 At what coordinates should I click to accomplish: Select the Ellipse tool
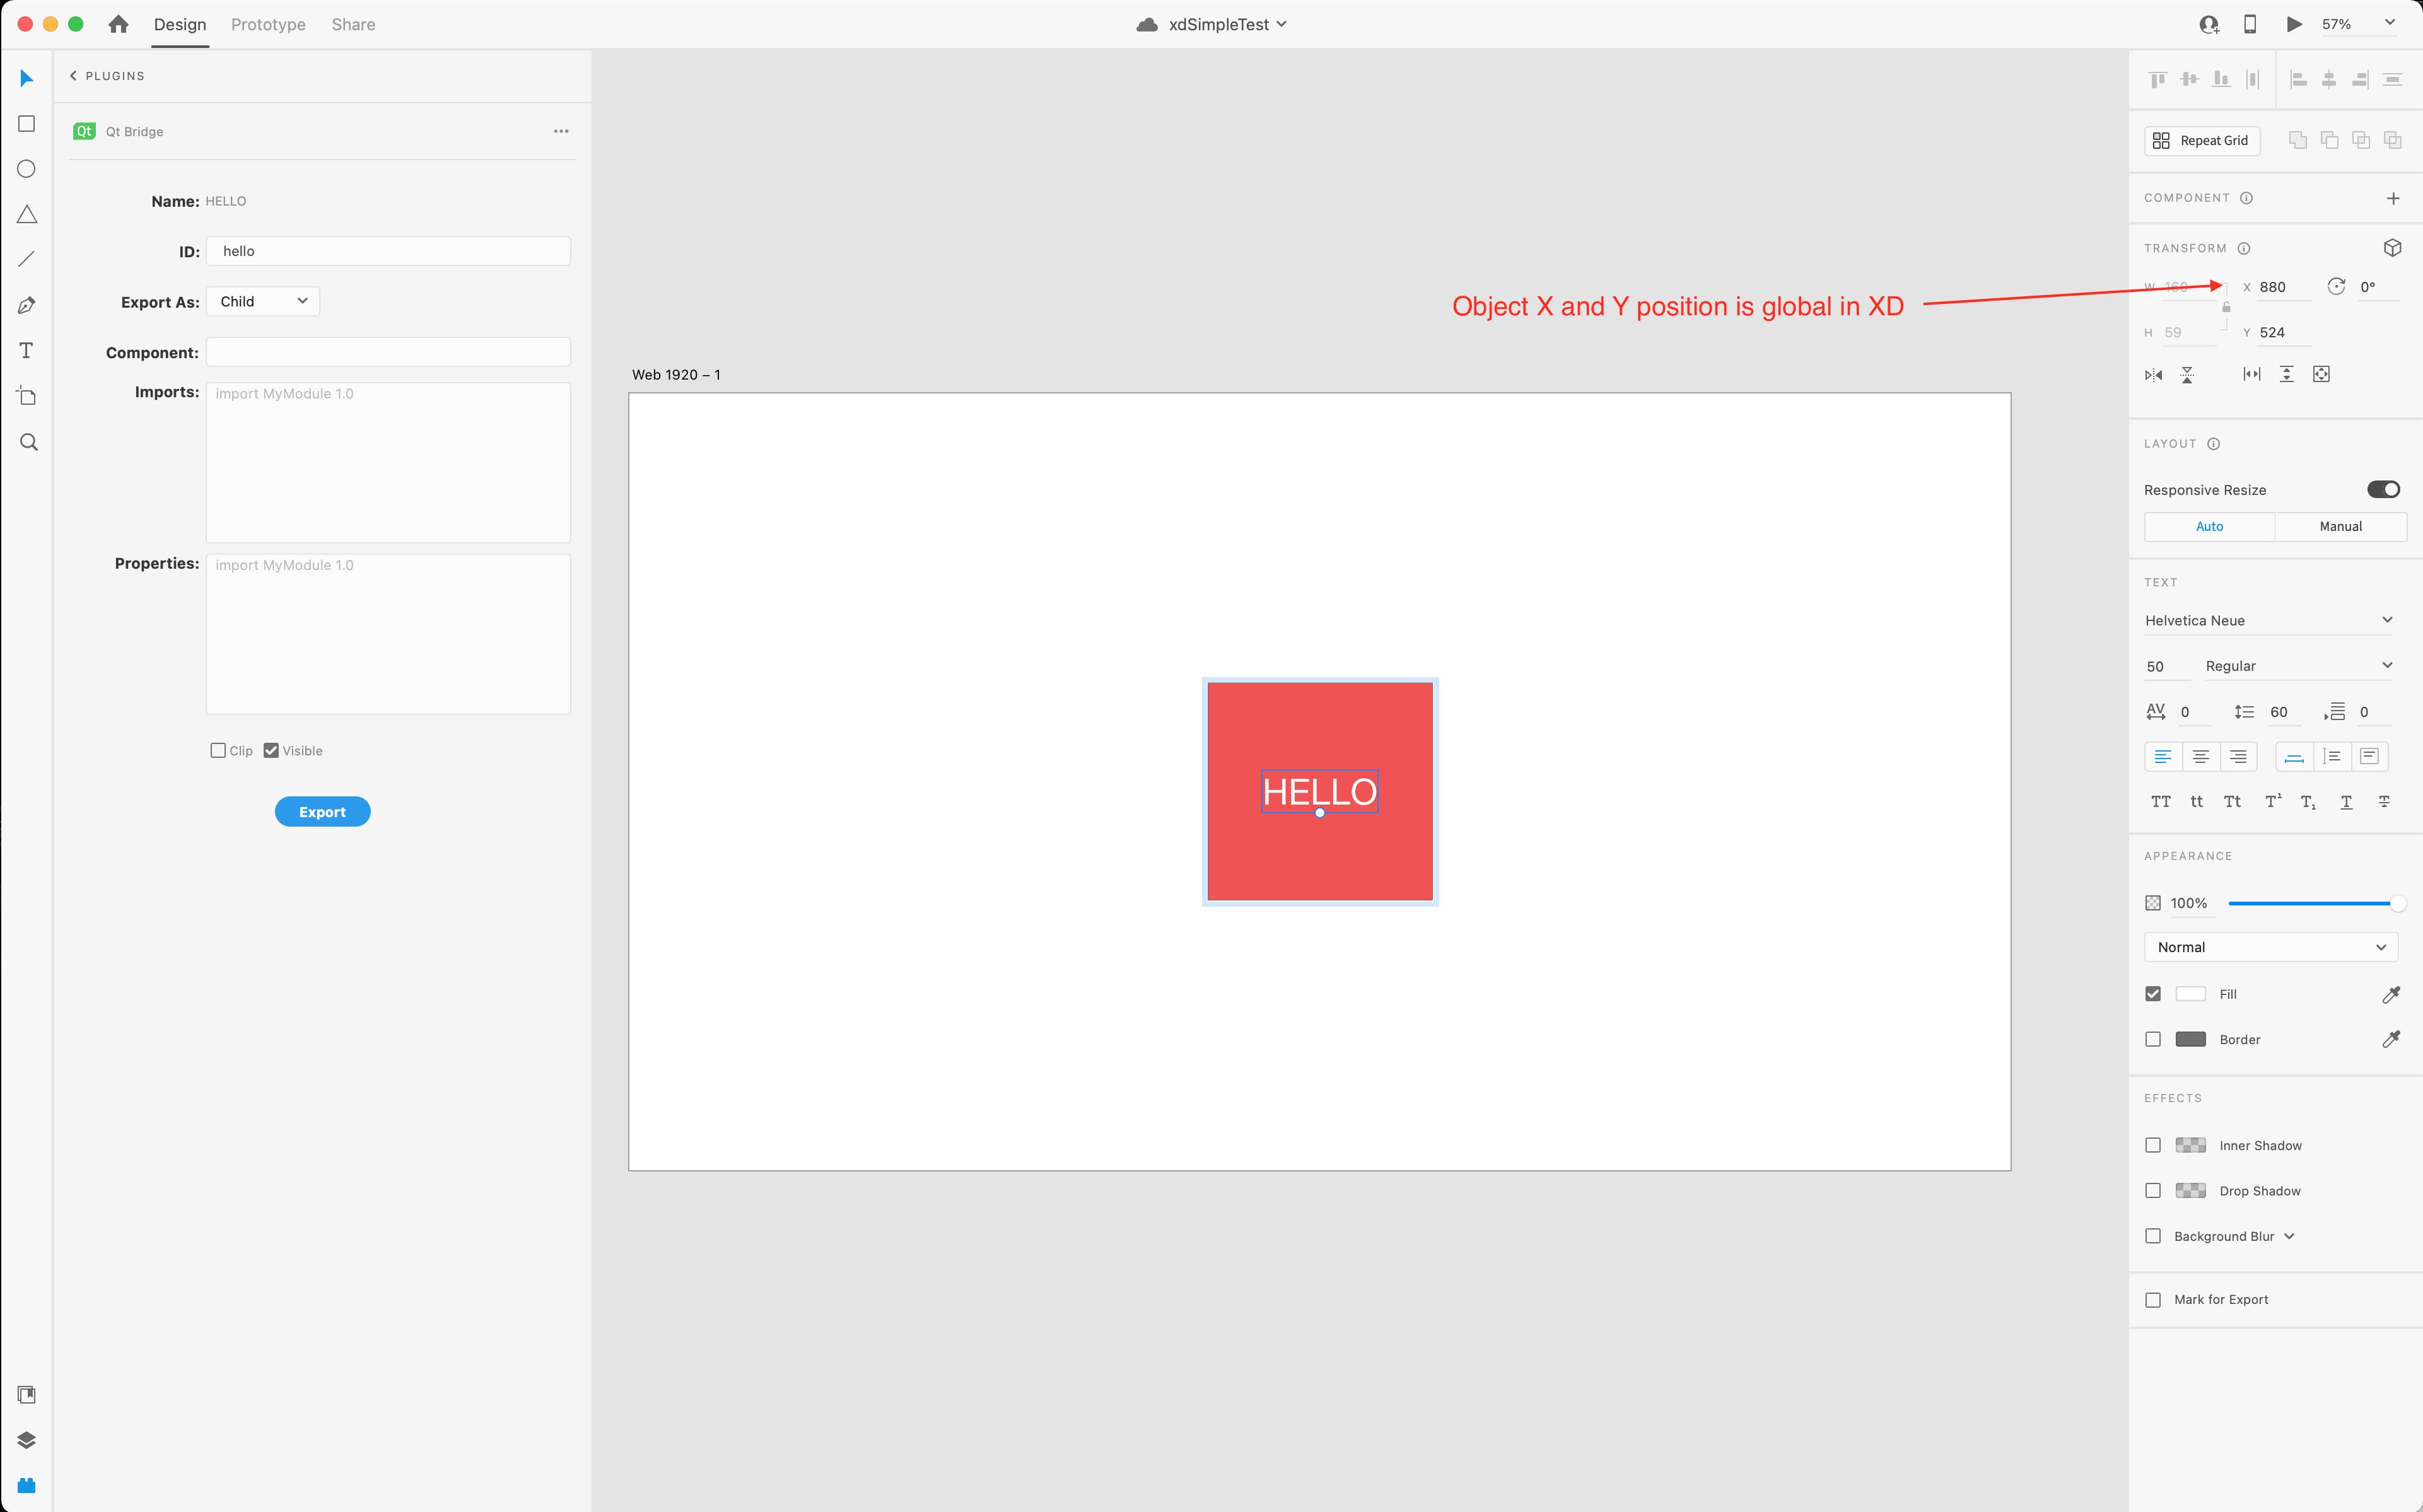(27, 169)
